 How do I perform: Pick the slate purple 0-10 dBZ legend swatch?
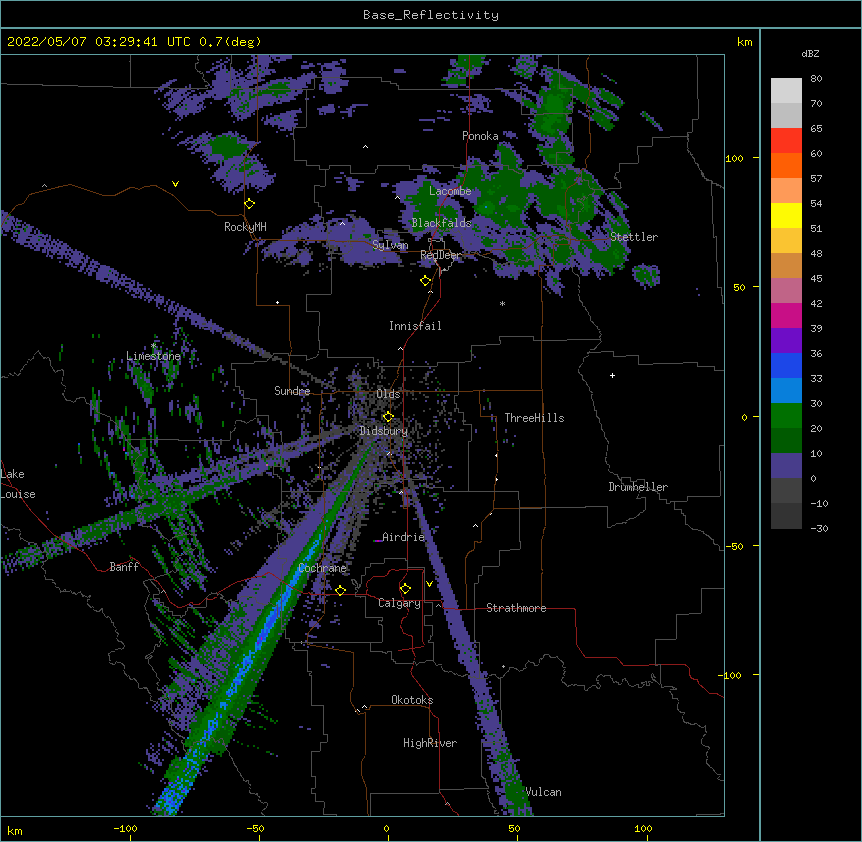click(x=786, y=466)
